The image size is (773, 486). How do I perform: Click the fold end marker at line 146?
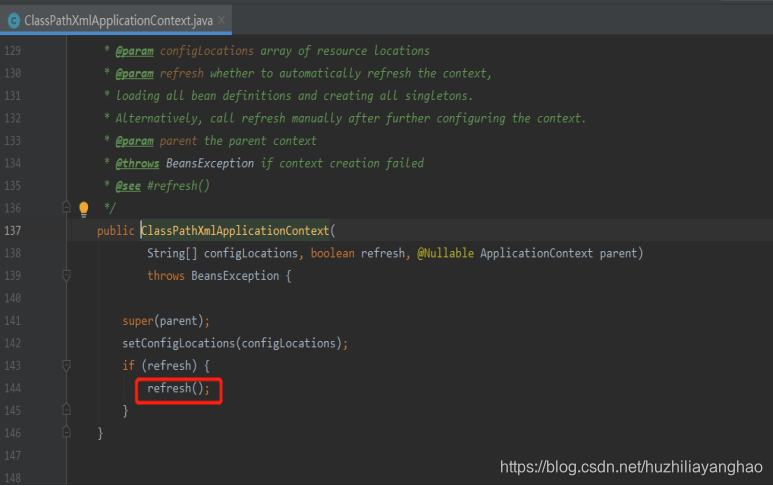[67, 432]
